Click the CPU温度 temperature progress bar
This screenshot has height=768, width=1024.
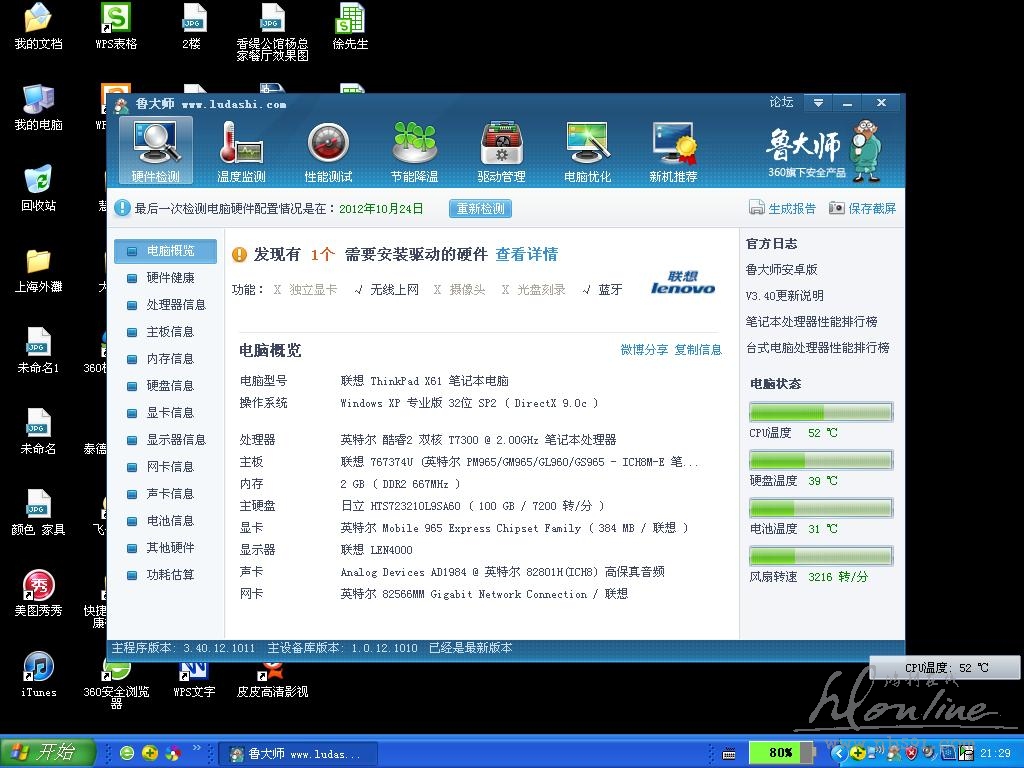[820, 413]
